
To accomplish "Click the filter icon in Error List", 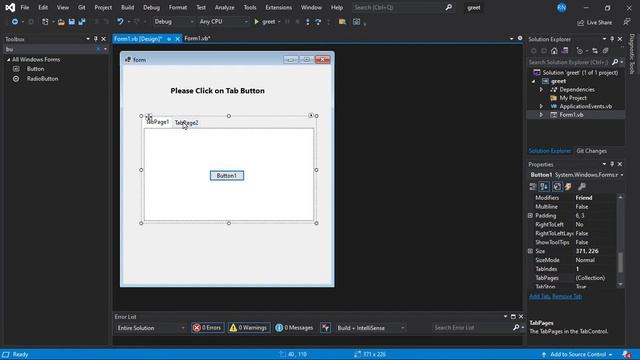I will 325,328.
